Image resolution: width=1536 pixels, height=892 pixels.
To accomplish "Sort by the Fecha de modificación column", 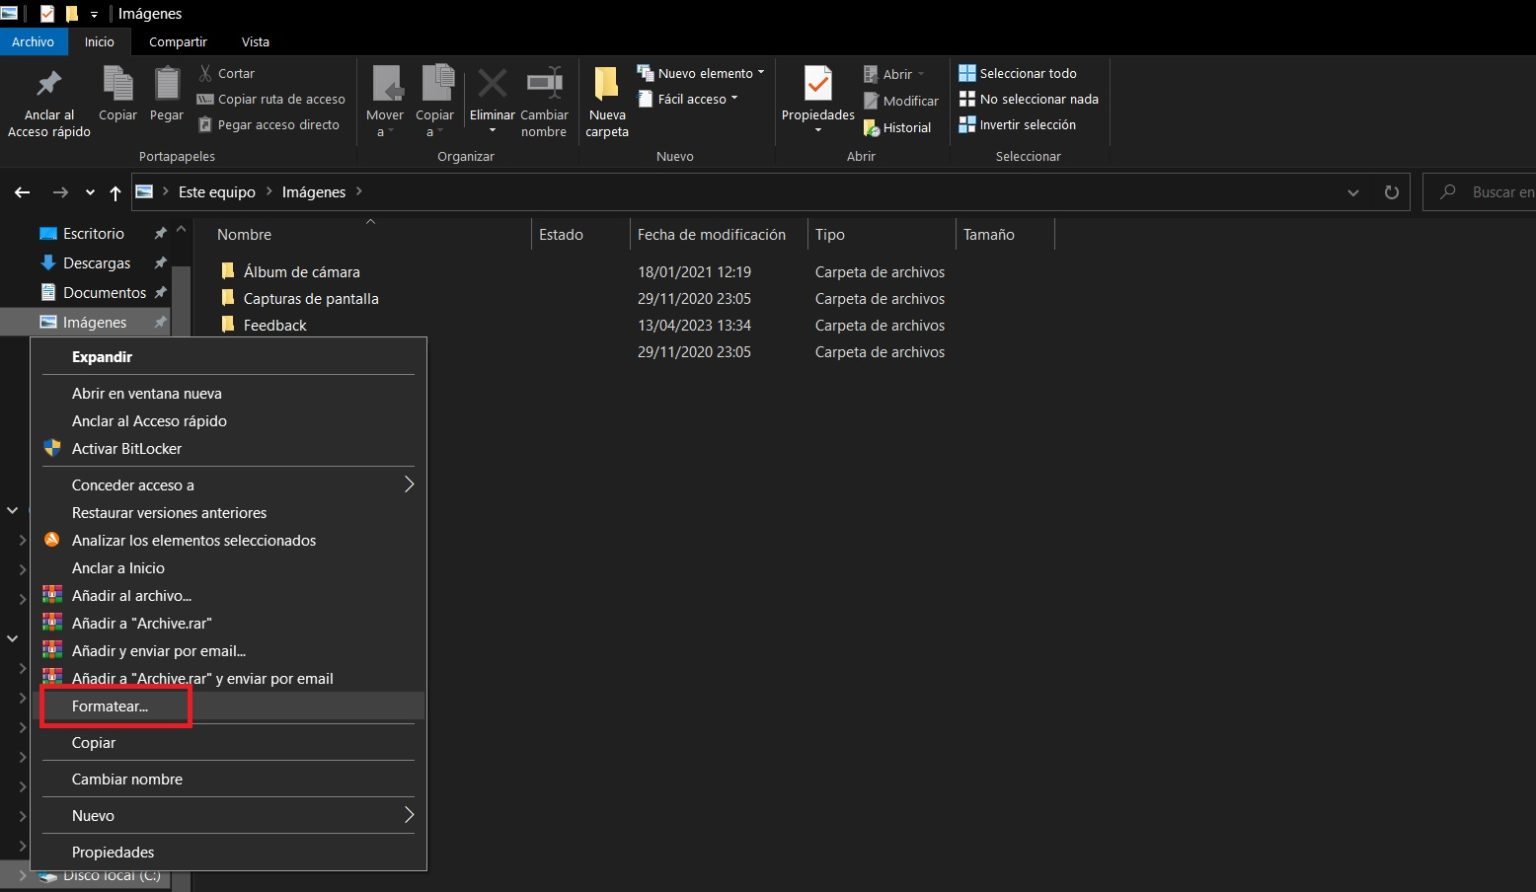I will [x=711, y=234].
